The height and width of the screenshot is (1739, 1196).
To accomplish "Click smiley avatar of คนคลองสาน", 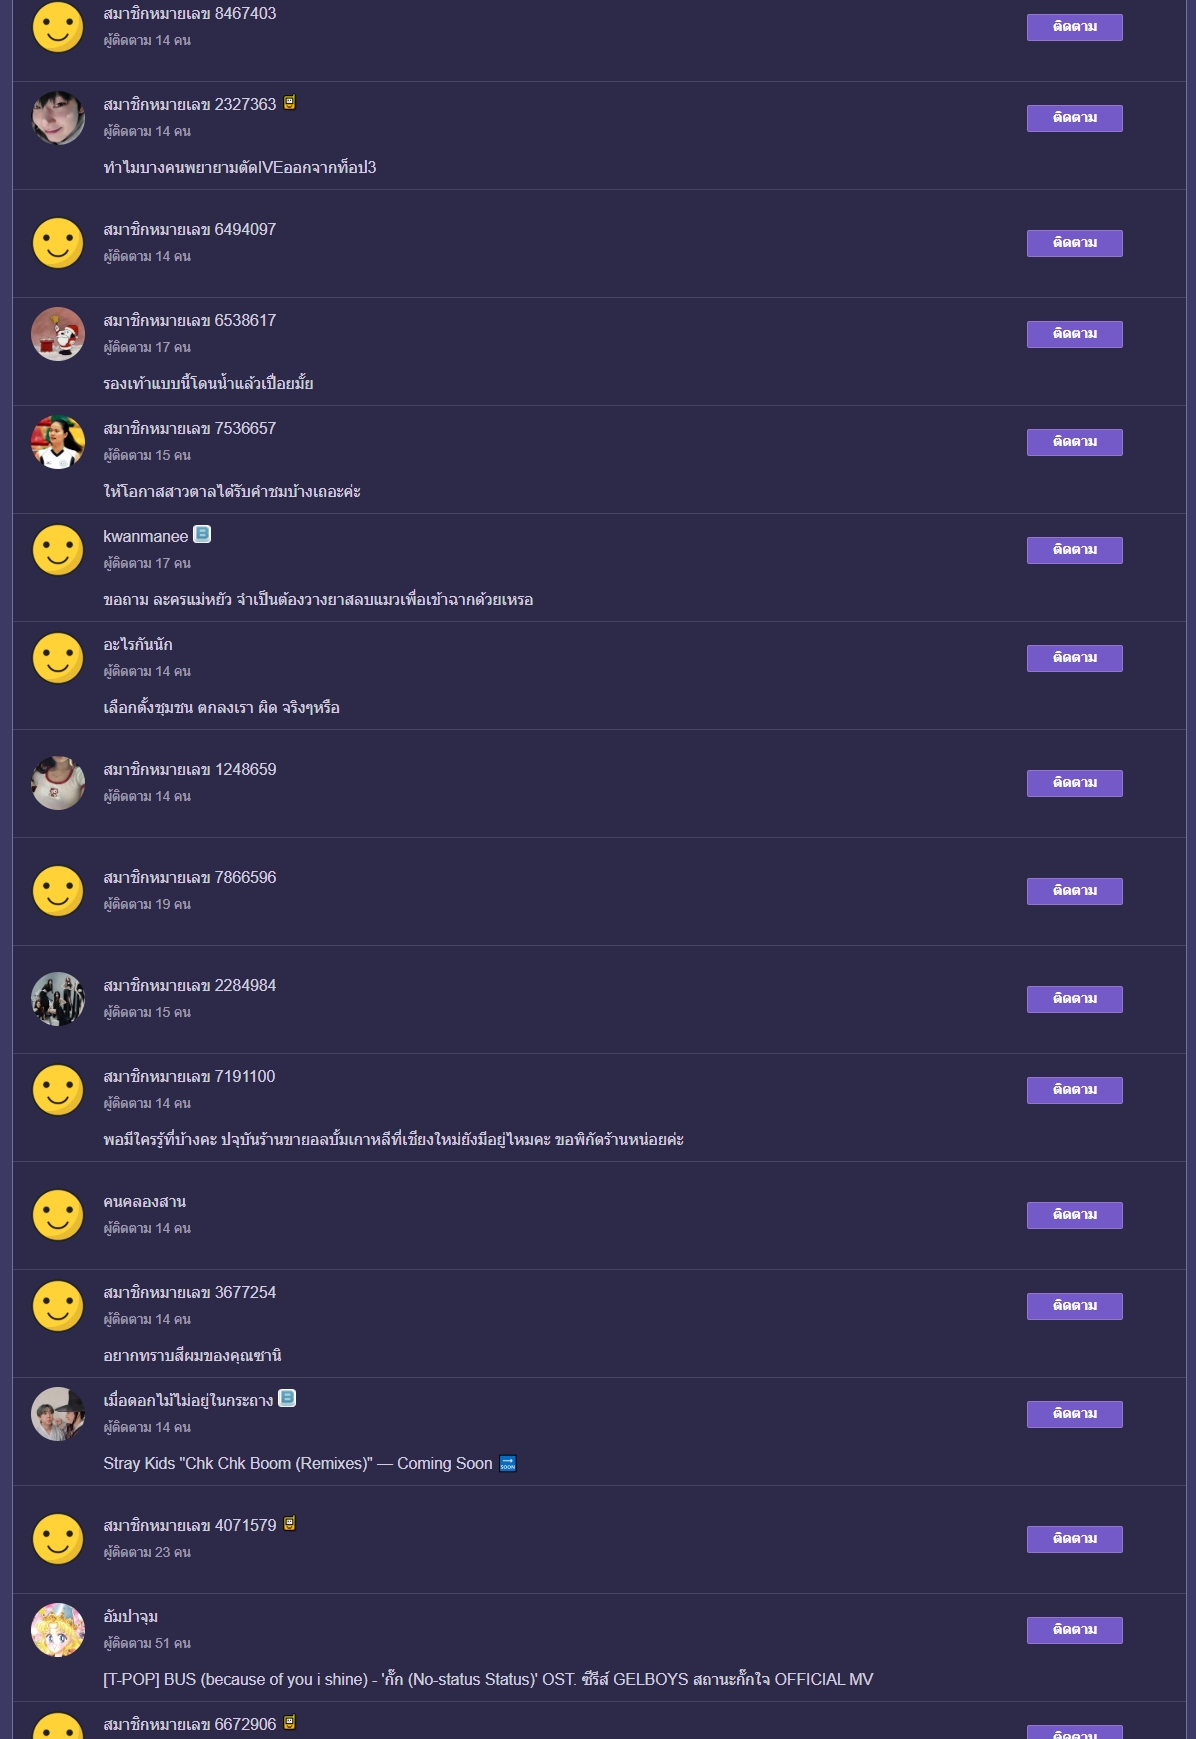I will tap(58, 1215).
